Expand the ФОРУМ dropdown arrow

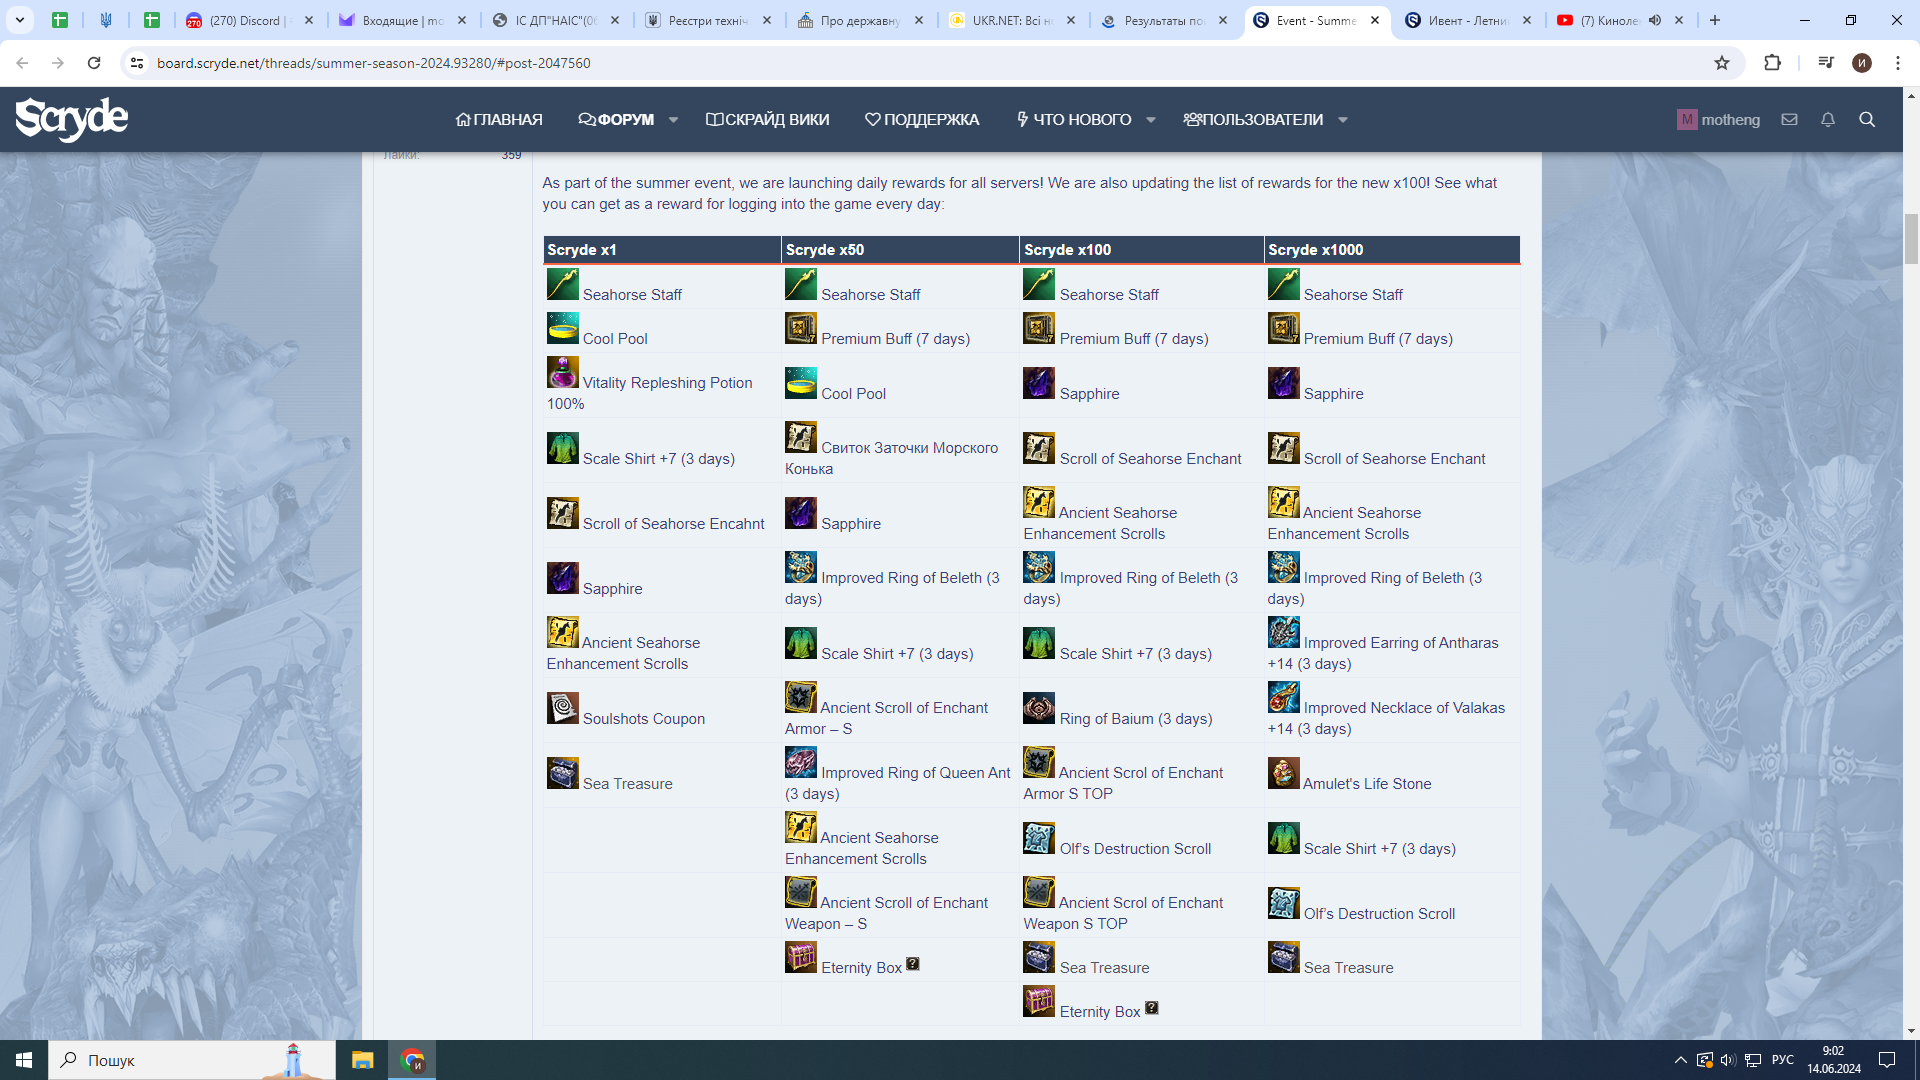pos(673,120)
